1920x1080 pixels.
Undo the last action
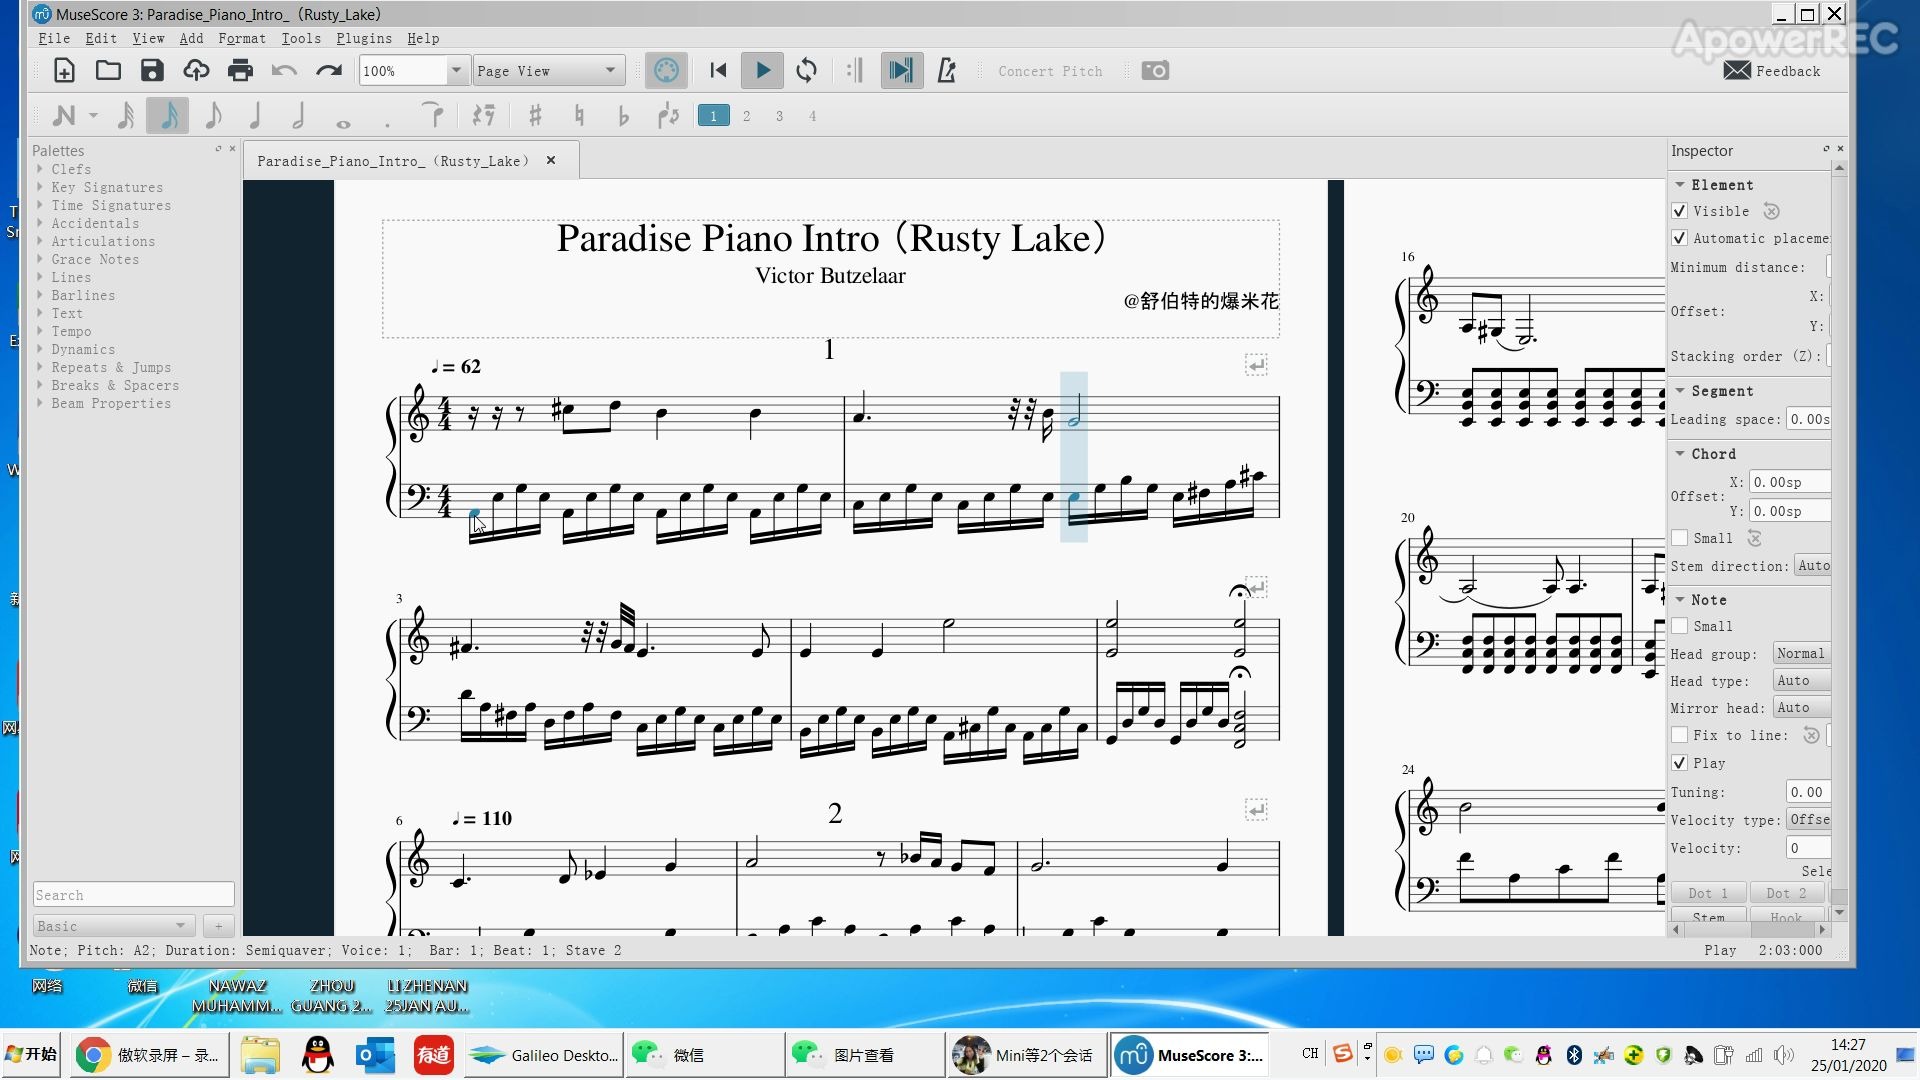point(284,71)
